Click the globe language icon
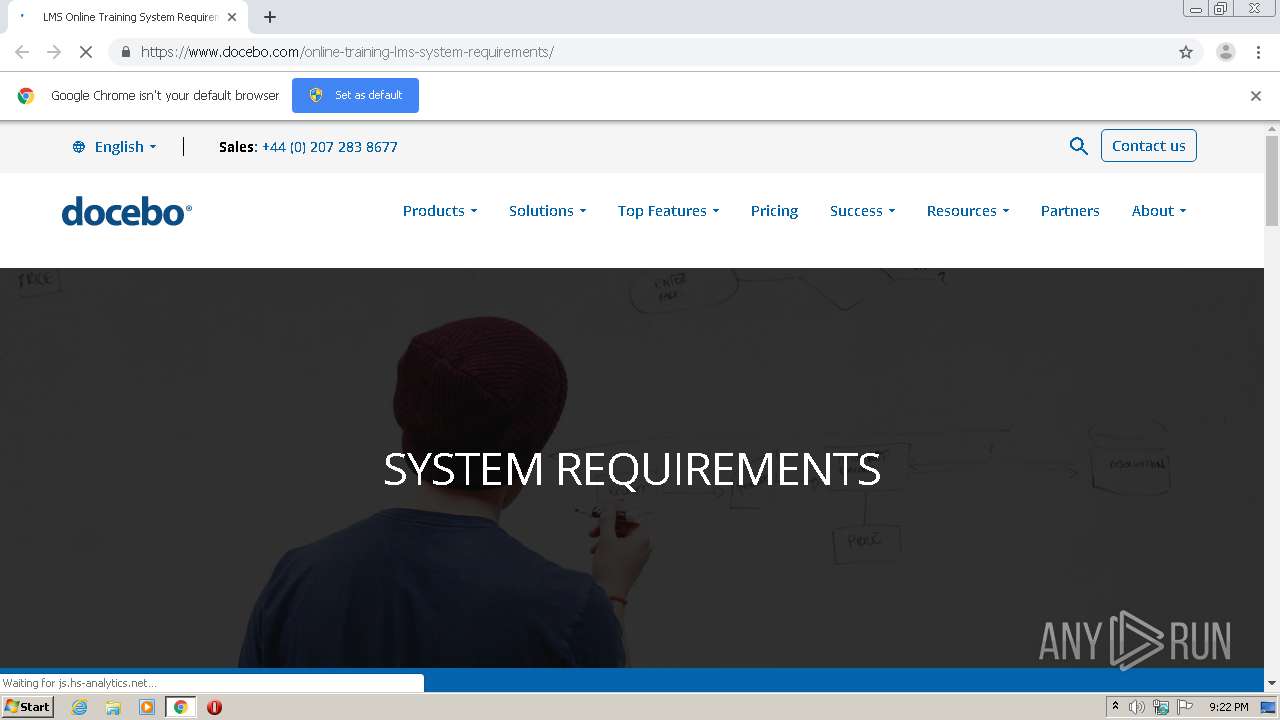The image size is (1280, 720). tap(79, 147)
